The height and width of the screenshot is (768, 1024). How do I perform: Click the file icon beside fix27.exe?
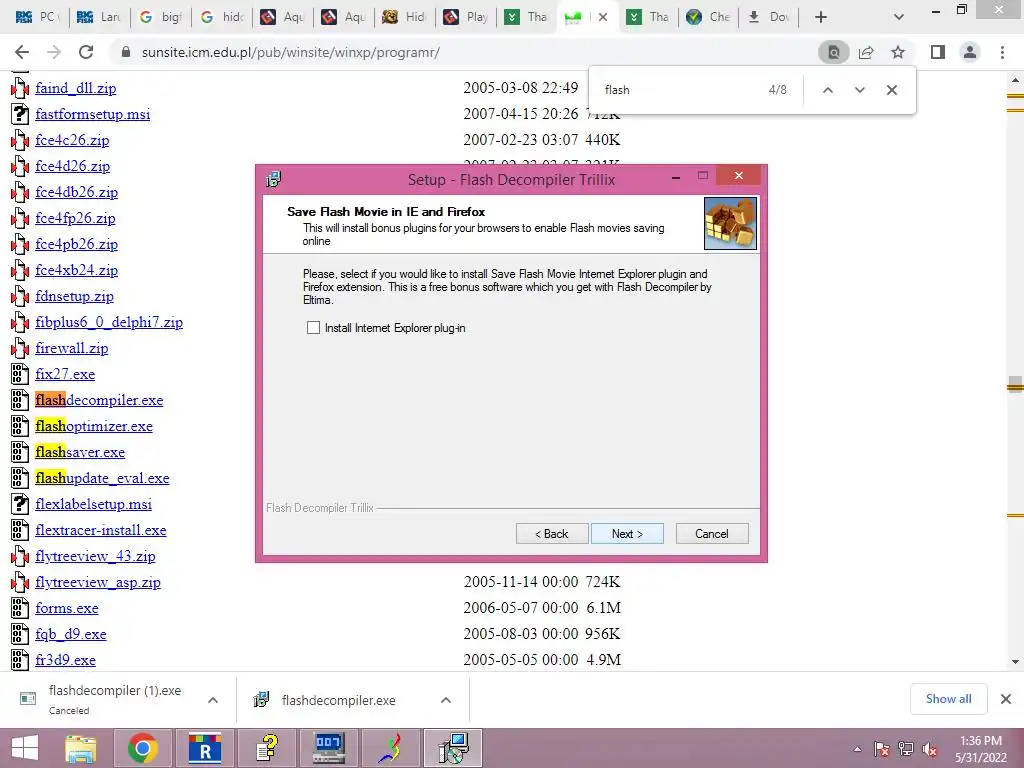coord(20,374)
